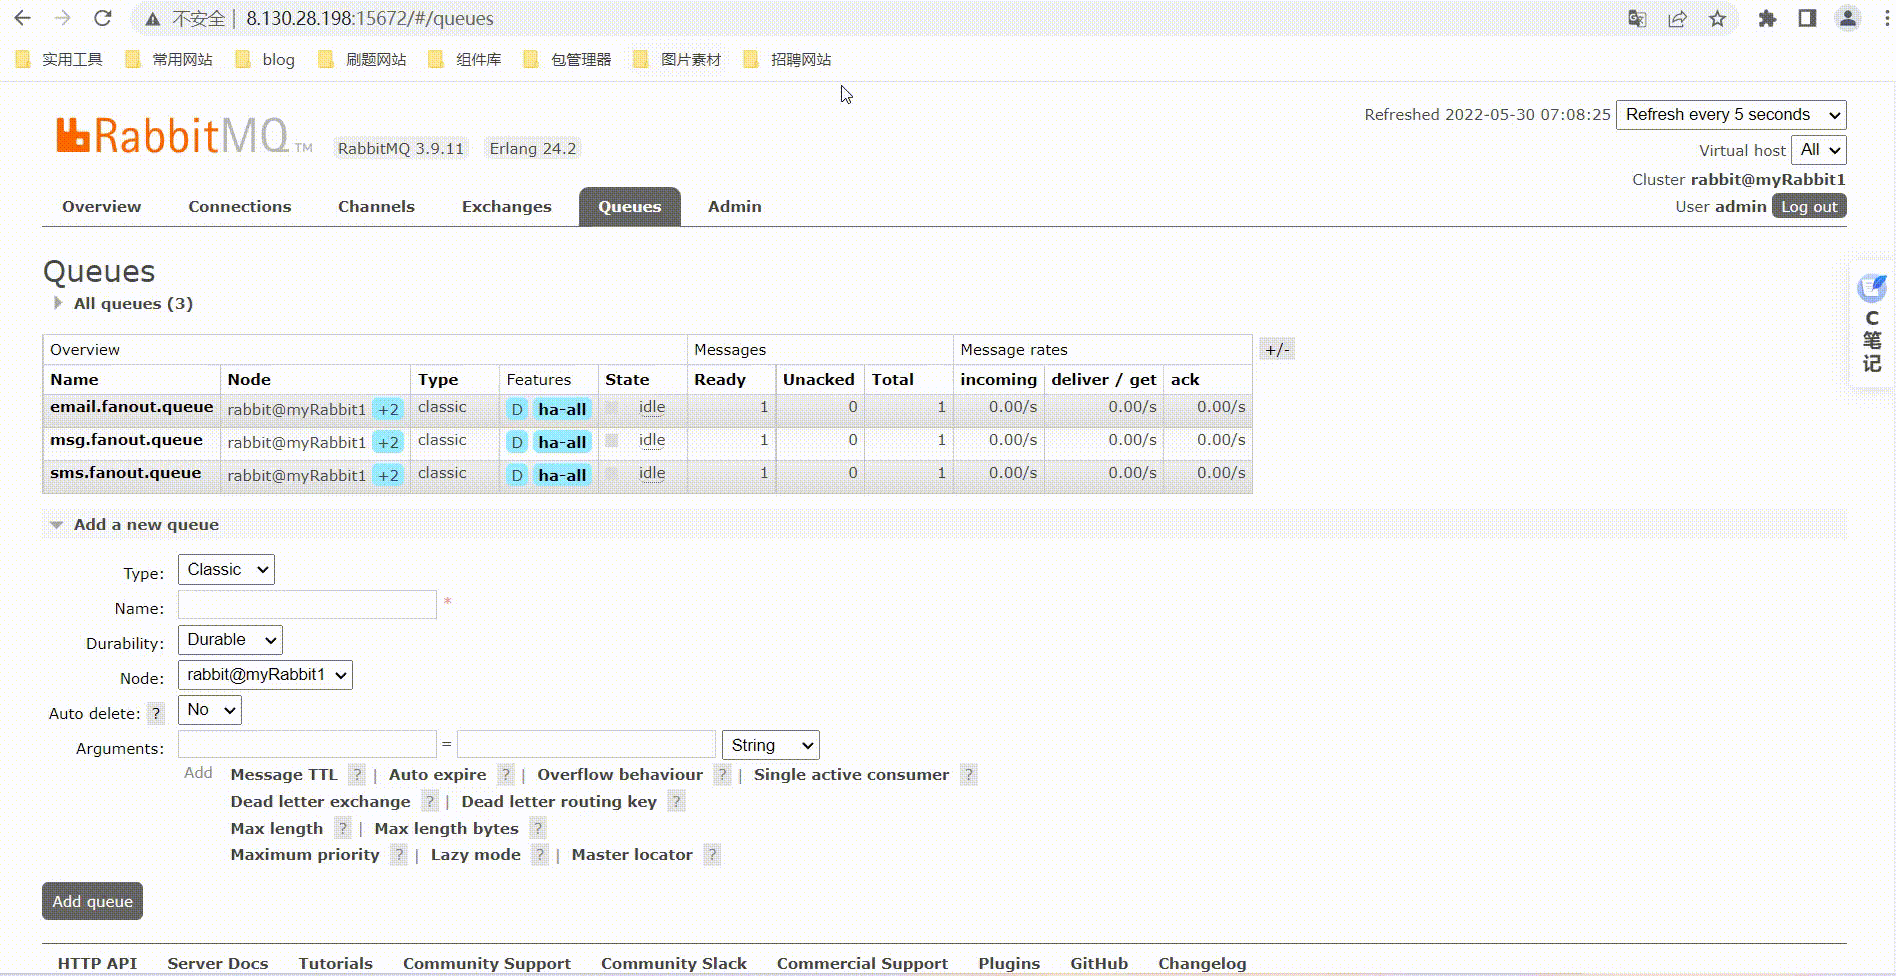Screen dimensions: 1896x976
Task: Open the Channels tab
Action: [376, 207]
